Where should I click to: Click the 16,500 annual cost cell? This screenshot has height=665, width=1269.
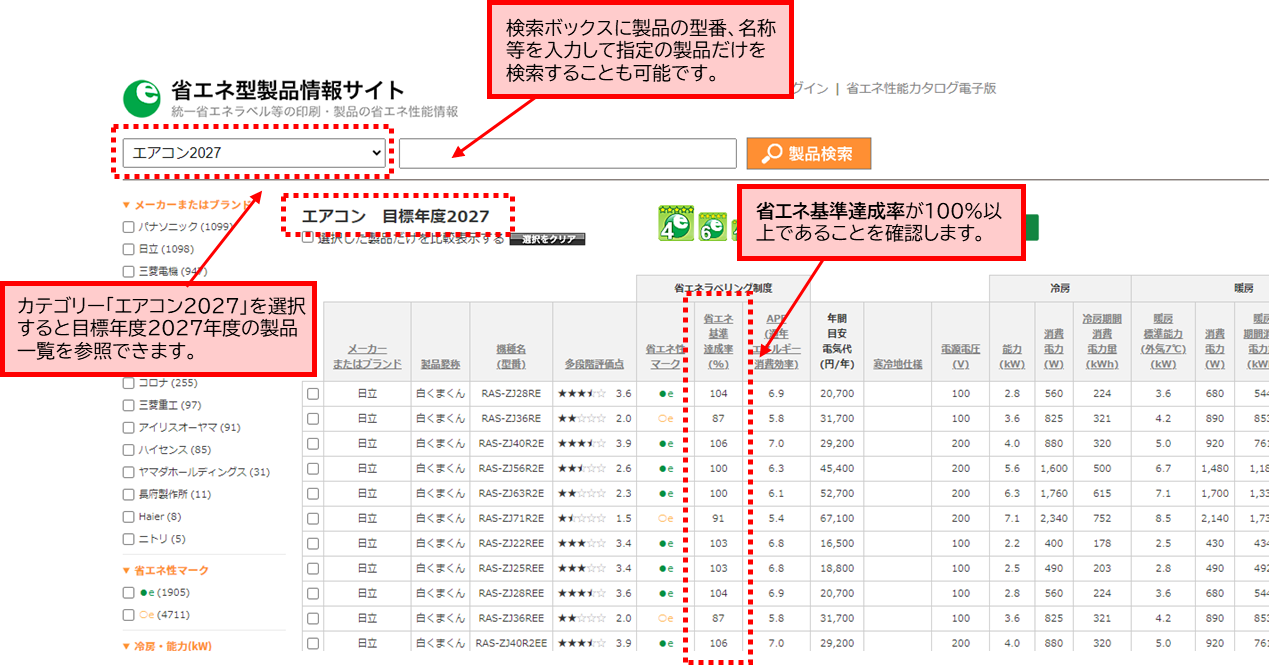tap(836, 544)
